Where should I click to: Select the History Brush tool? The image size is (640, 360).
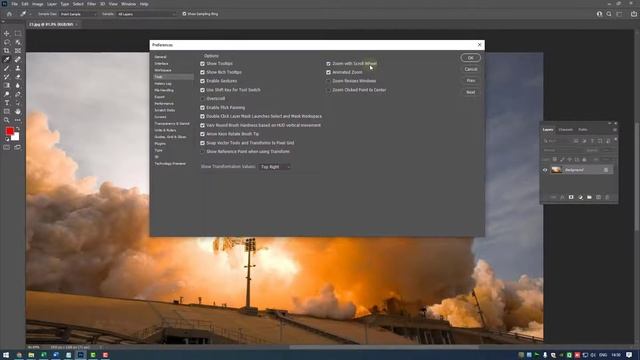[x=7, y=77]
